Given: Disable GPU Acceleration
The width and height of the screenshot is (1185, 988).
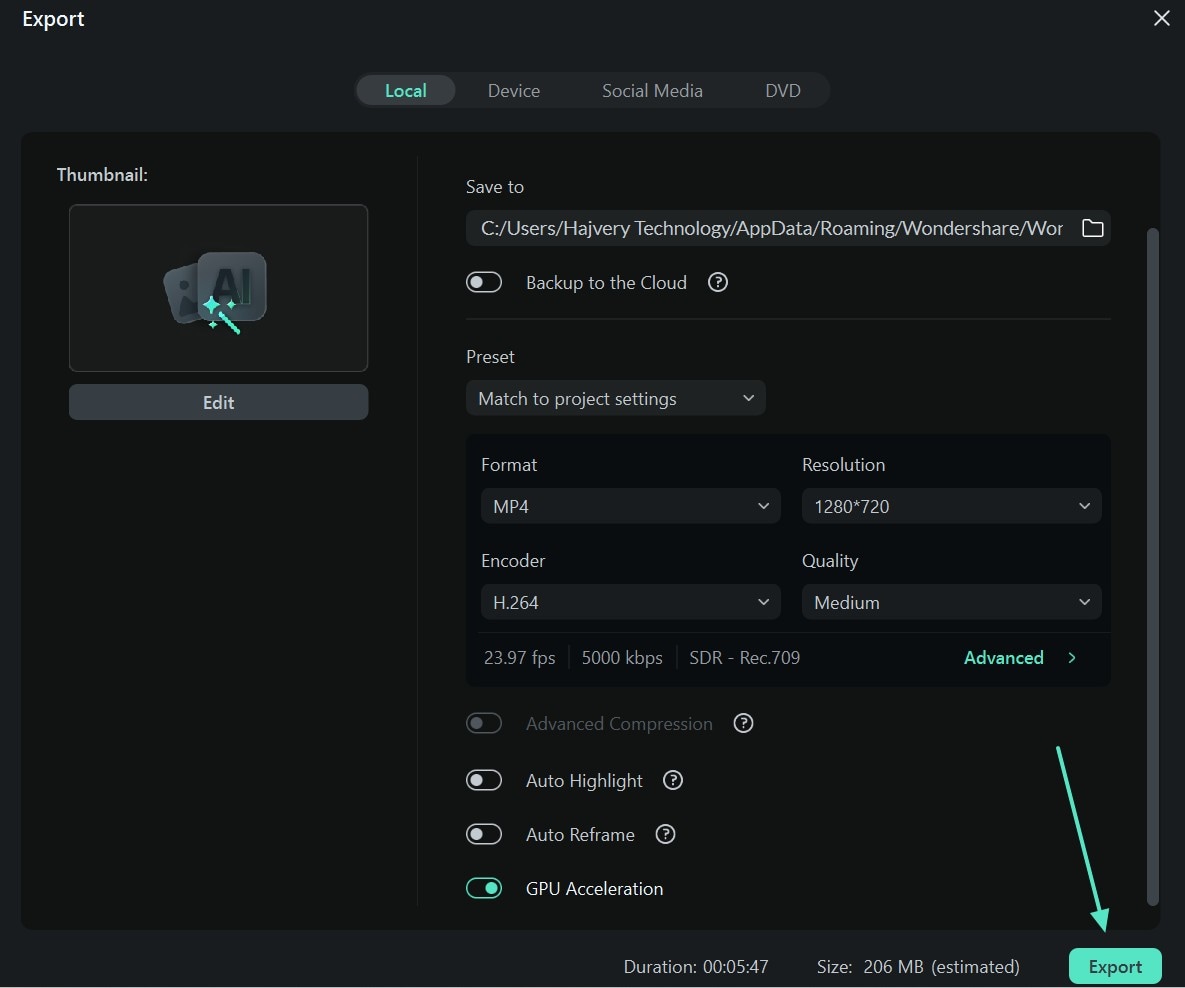Looking at the screenshot, I should tap(484, 888).
